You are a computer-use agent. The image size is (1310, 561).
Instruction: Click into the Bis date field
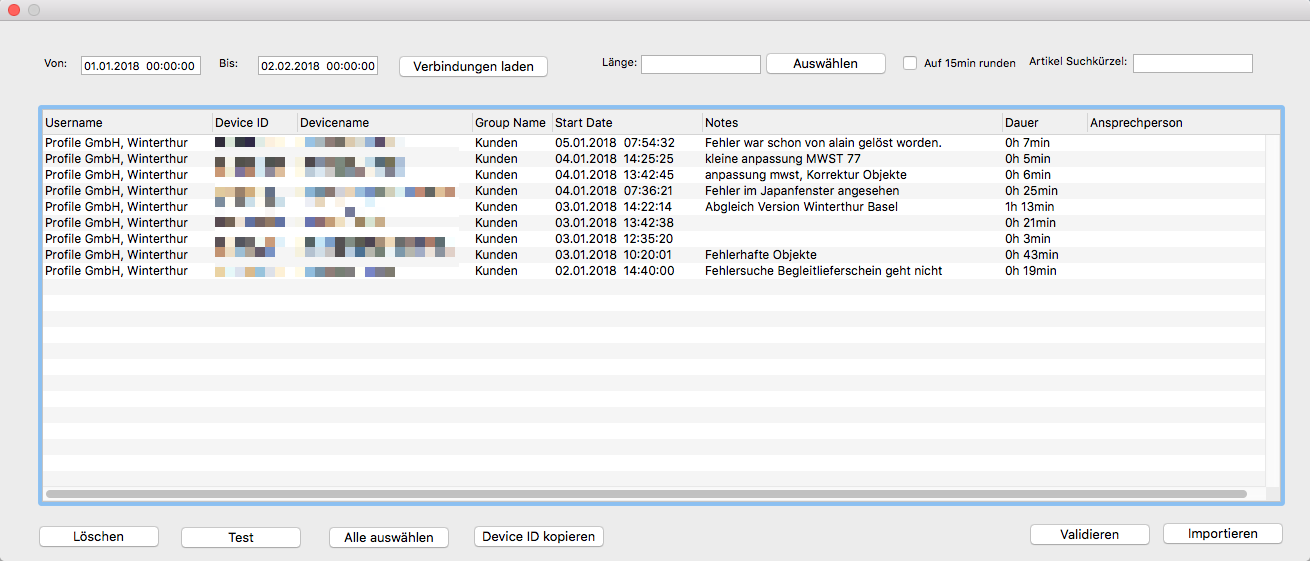tap(318, 66)
